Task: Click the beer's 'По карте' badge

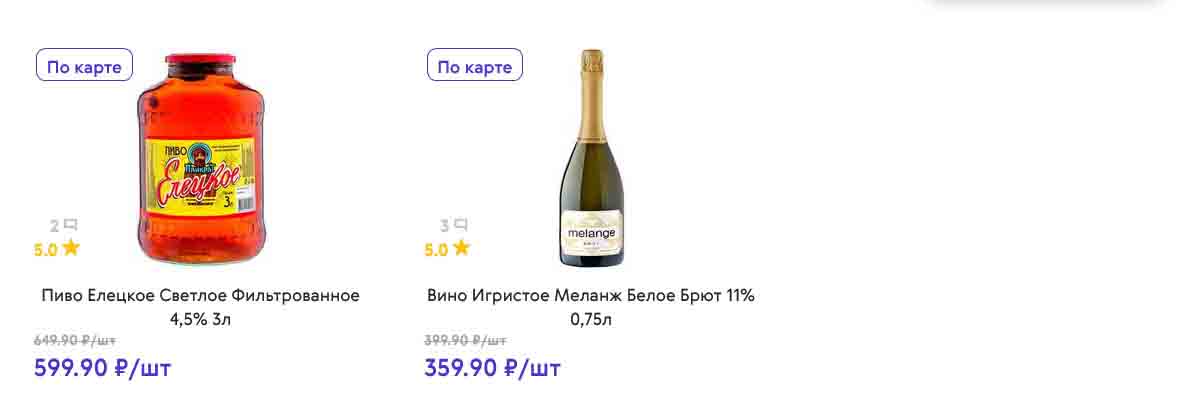Action: pyautogui.click(x=85, y=66)
